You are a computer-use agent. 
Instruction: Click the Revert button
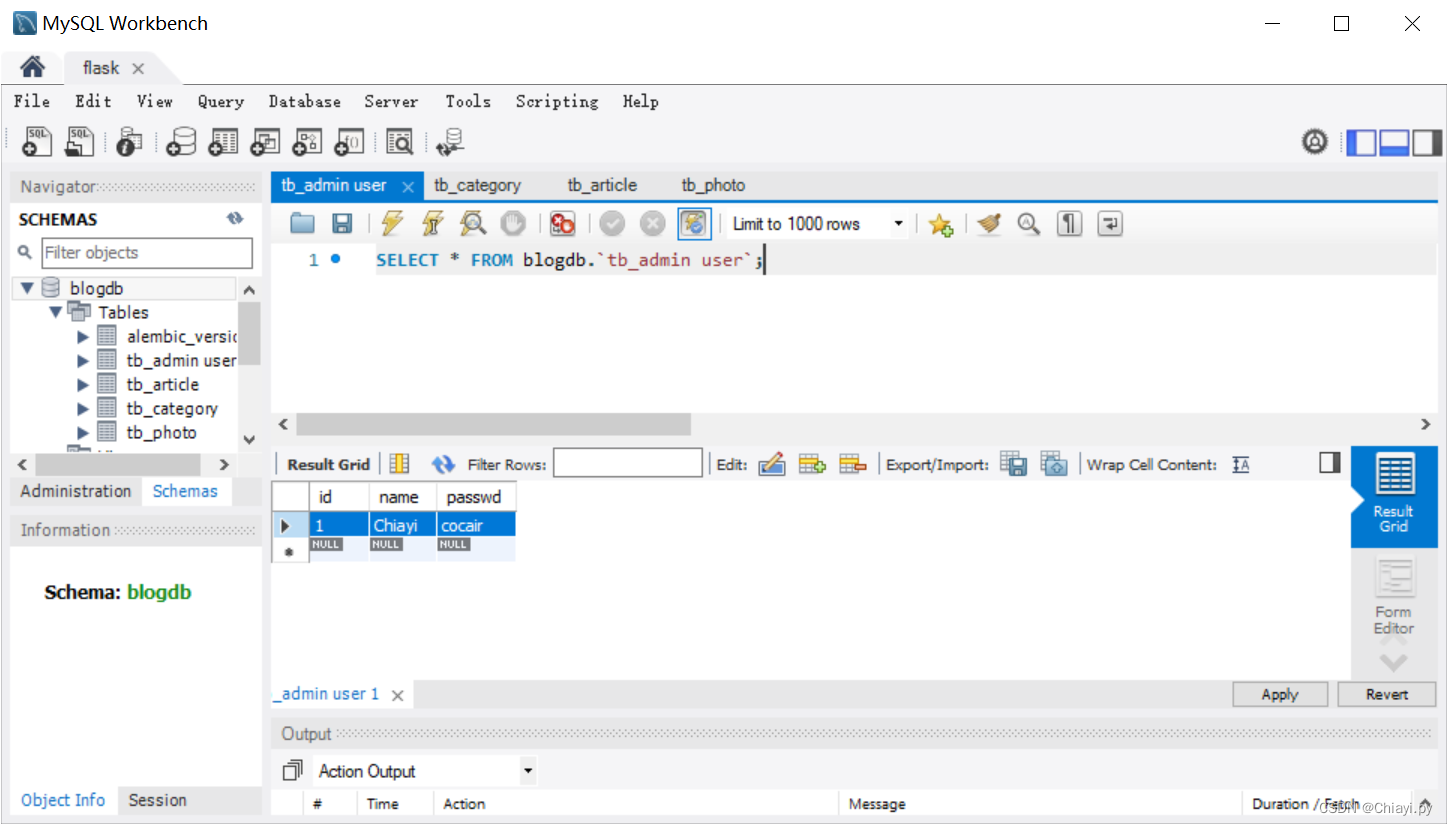click(x=1387, y=694)
